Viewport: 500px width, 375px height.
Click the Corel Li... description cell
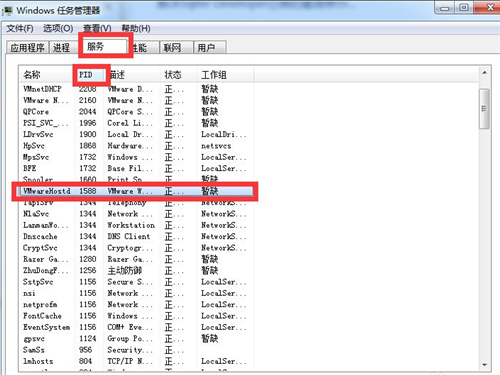tap(130, 123)
